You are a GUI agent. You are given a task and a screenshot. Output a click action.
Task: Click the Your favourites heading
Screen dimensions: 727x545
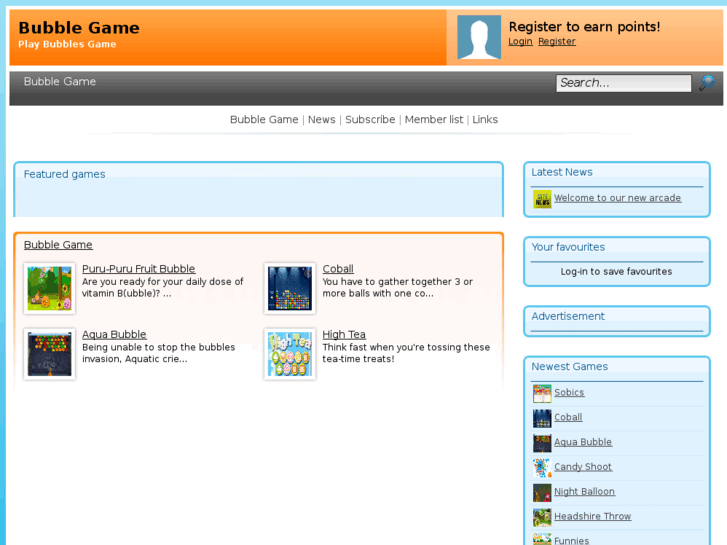point(568,247)
